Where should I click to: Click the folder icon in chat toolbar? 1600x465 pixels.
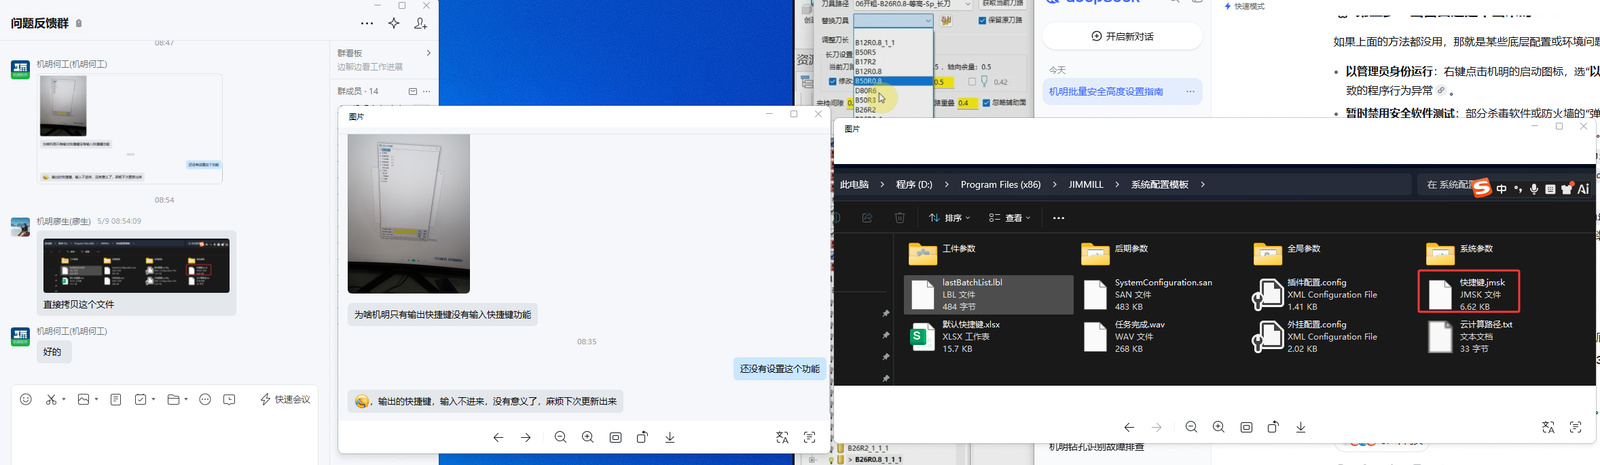[x=173, y=399]
